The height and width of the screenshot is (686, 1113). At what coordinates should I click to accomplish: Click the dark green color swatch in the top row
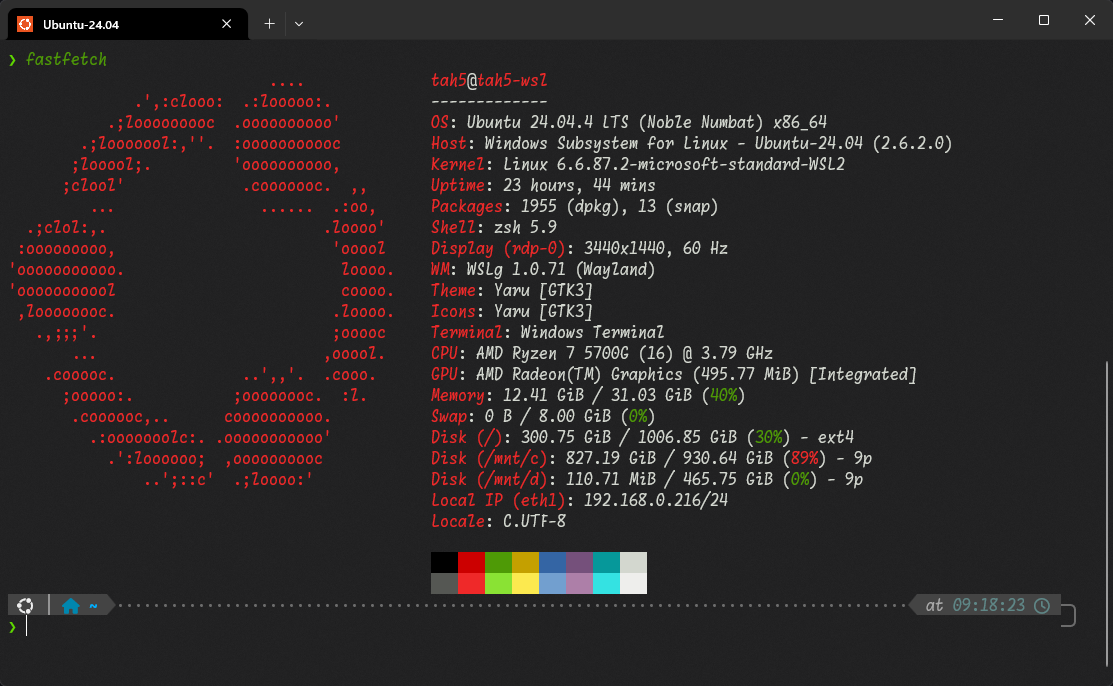pos(498,562)
